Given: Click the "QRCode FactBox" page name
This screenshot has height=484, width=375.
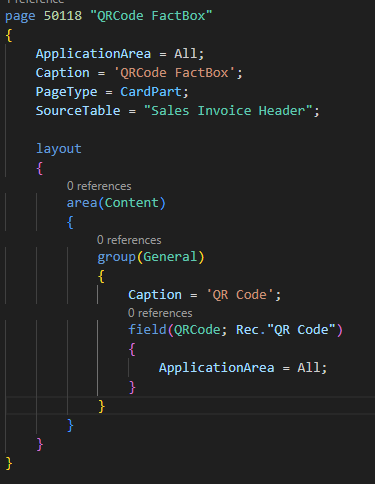Looking at the screenshot, I should click(151, 16).
